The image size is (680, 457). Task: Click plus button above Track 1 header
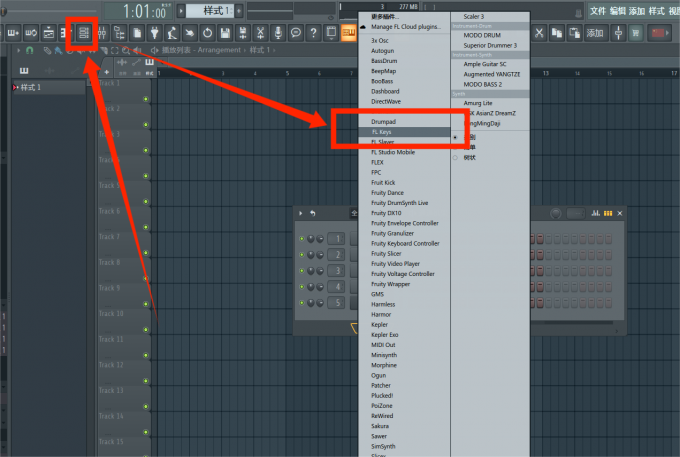pyautogui.click(x=107, y=72)
